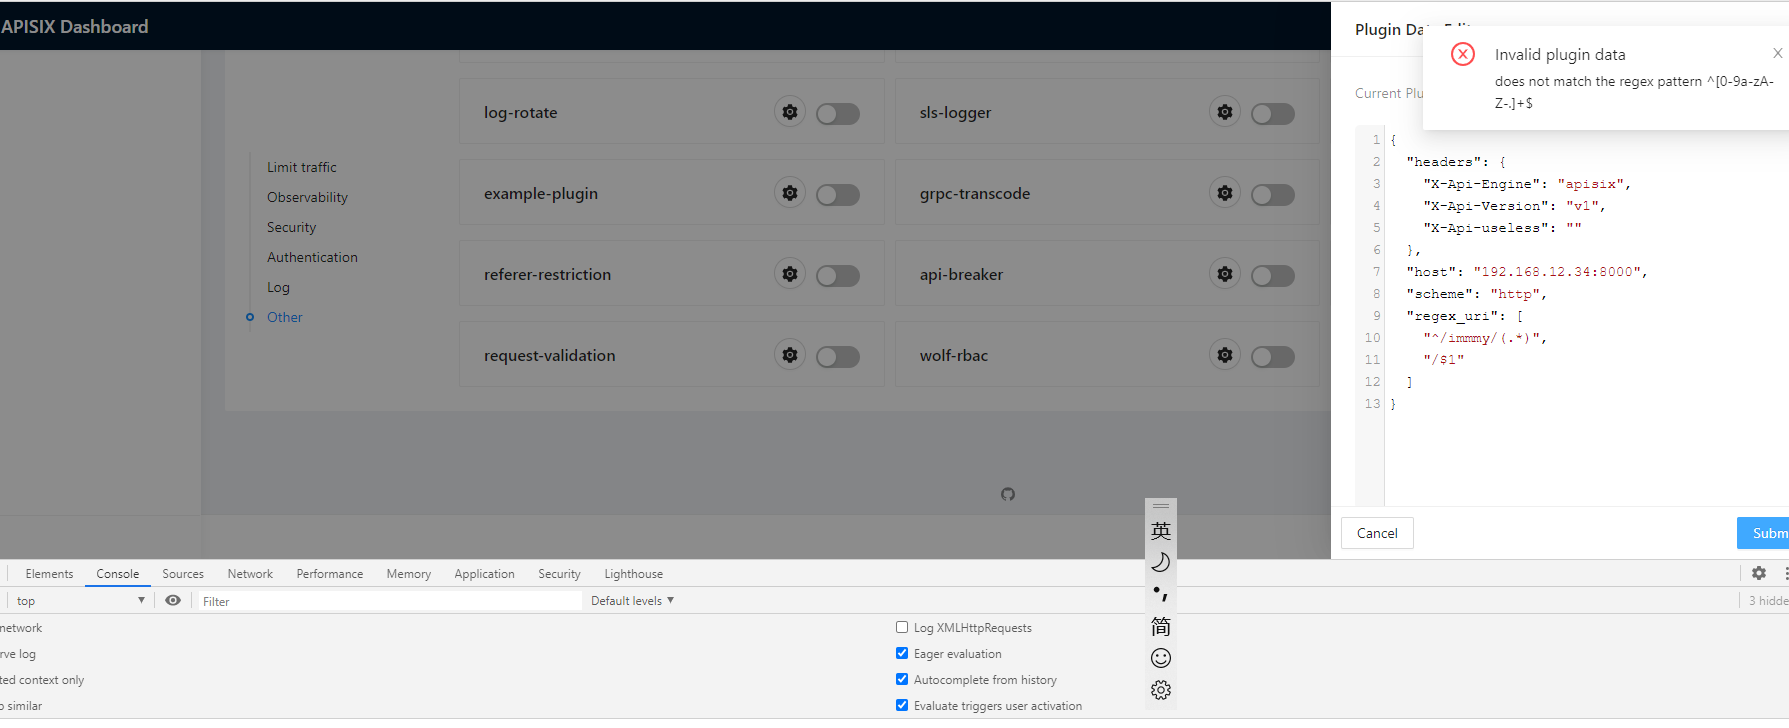Open settings gear for sls-logger plugin
Screen dimensions: 1789x728
click(x=1225, y=112)
